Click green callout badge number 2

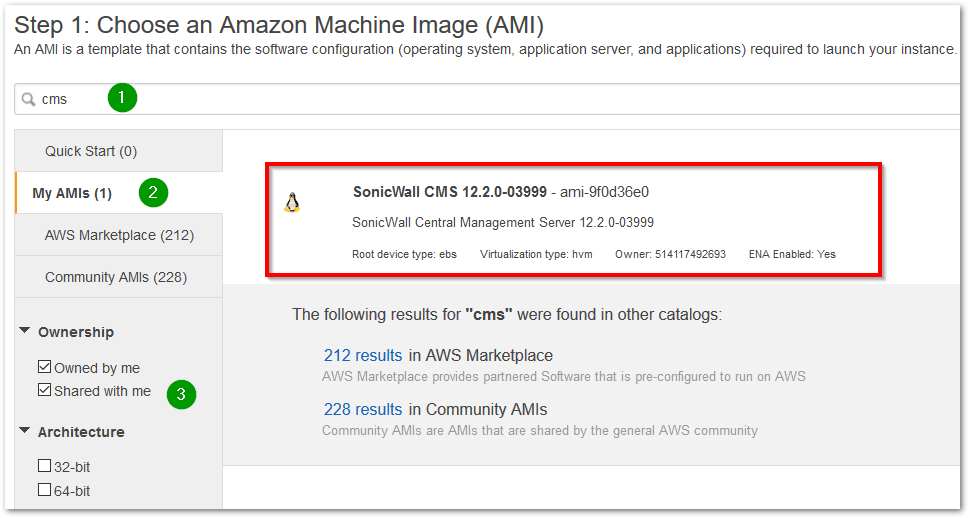click(x=153, y=192)
